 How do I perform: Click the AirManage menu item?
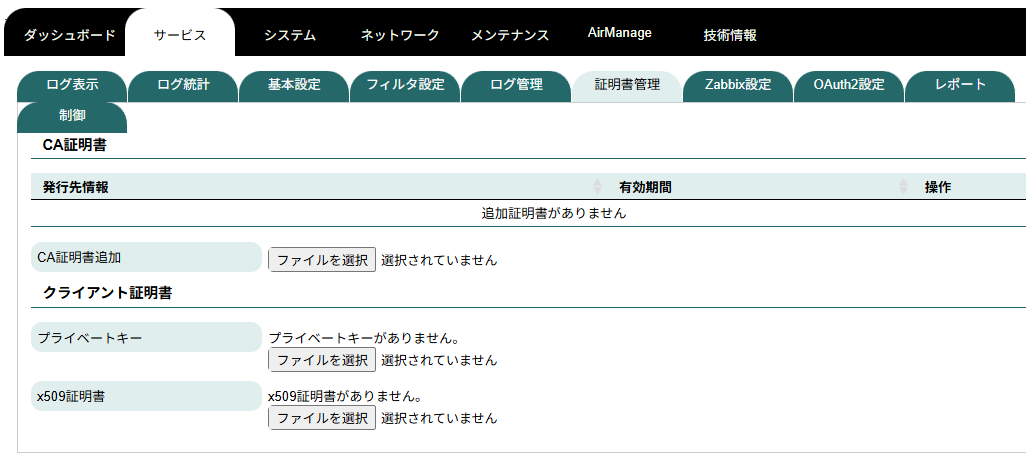coord(620,33)
